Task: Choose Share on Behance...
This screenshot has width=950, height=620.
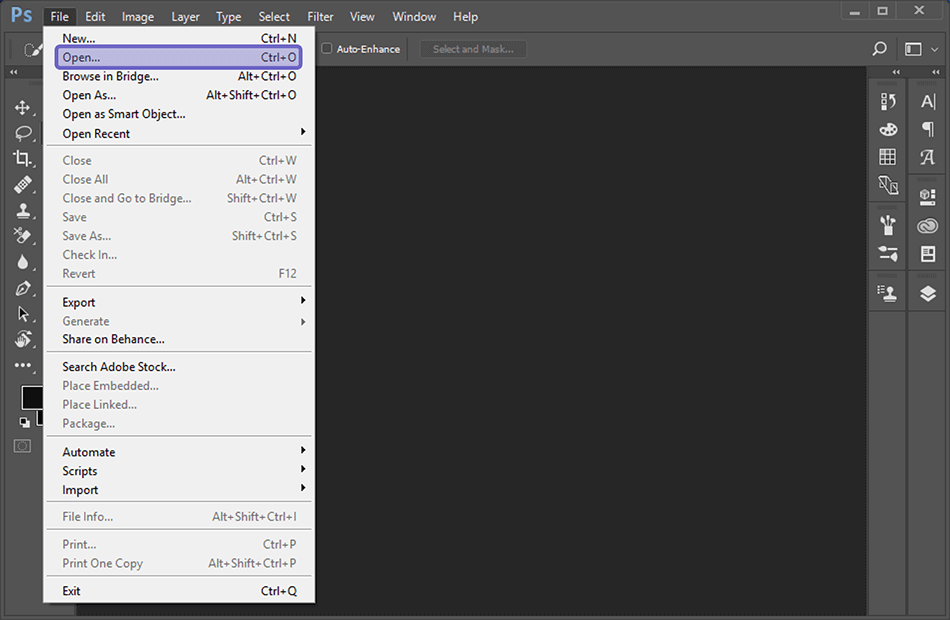Action: [x=179, y=339]
